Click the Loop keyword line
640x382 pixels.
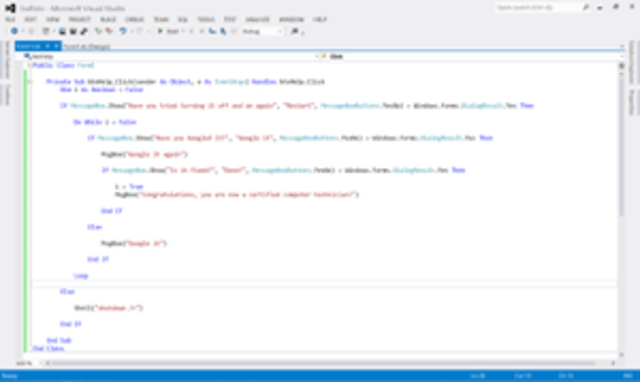pos(81,276)
